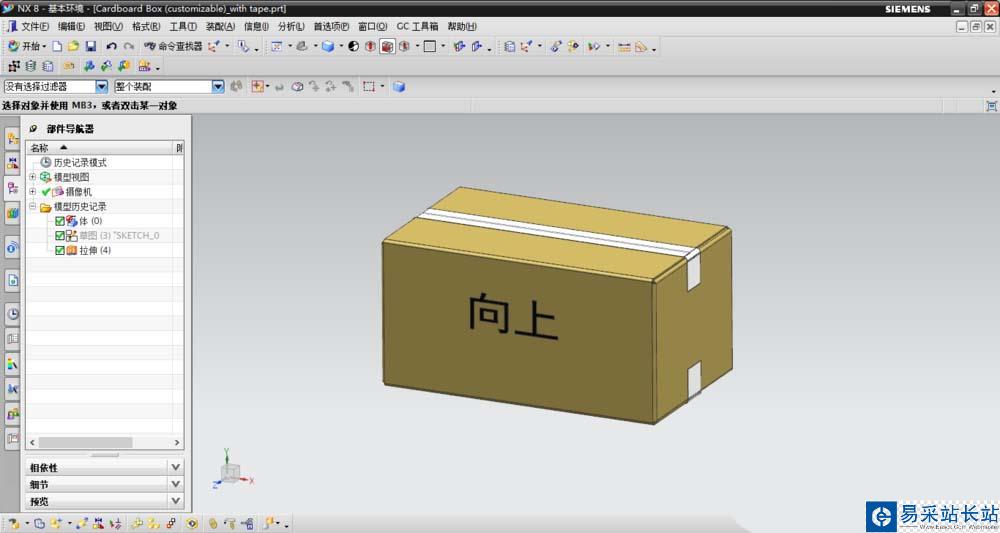The height and width of the screenshot is (533, 1000).
Task: Open the GC 工具箱 menu
Action: coord(417,26)
